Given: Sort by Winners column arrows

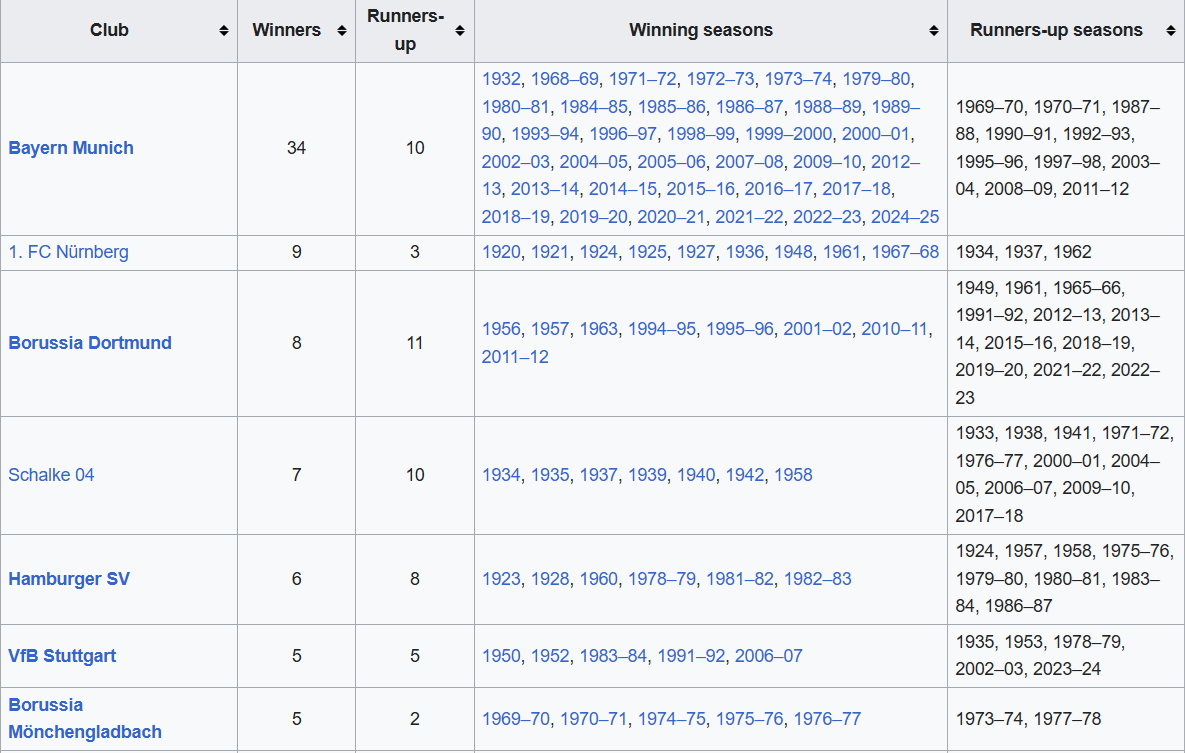Looking at the screenshot, I should (342, 30).
